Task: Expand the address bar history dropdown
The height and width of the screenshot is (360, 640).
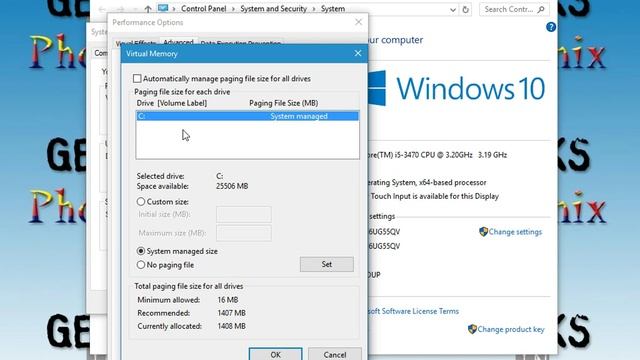Action: tap(453, 9)
